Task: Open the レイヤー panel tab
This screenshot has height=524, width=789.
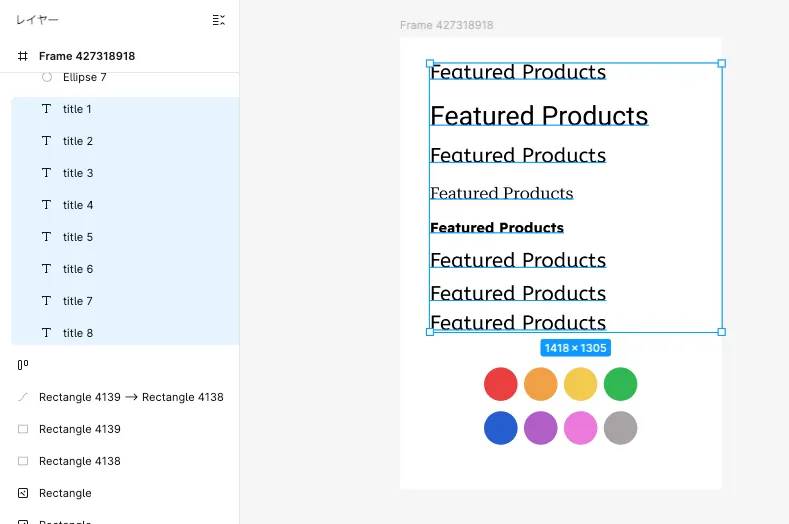Action: coord(37,20)
